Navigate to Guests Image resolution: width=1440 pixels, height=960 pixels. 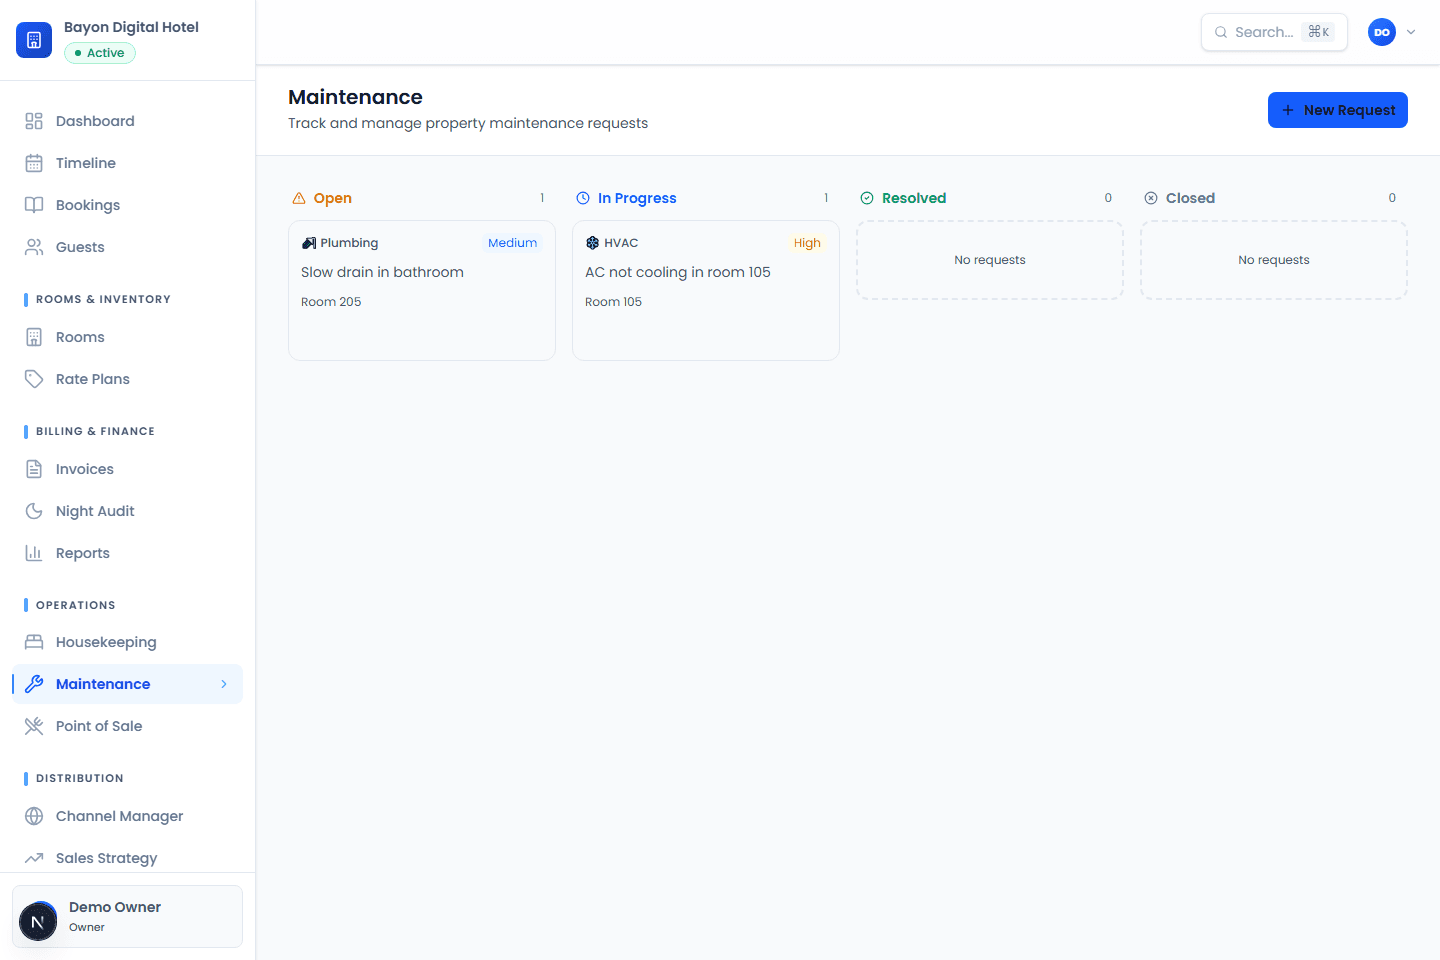(x=127, y=247)
